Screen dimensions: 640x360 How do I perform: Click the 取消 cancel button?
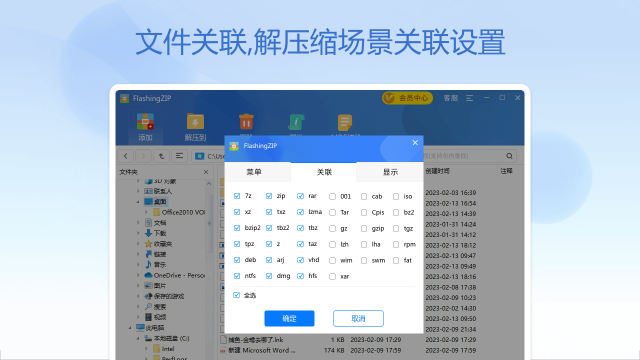click(358, 318)
